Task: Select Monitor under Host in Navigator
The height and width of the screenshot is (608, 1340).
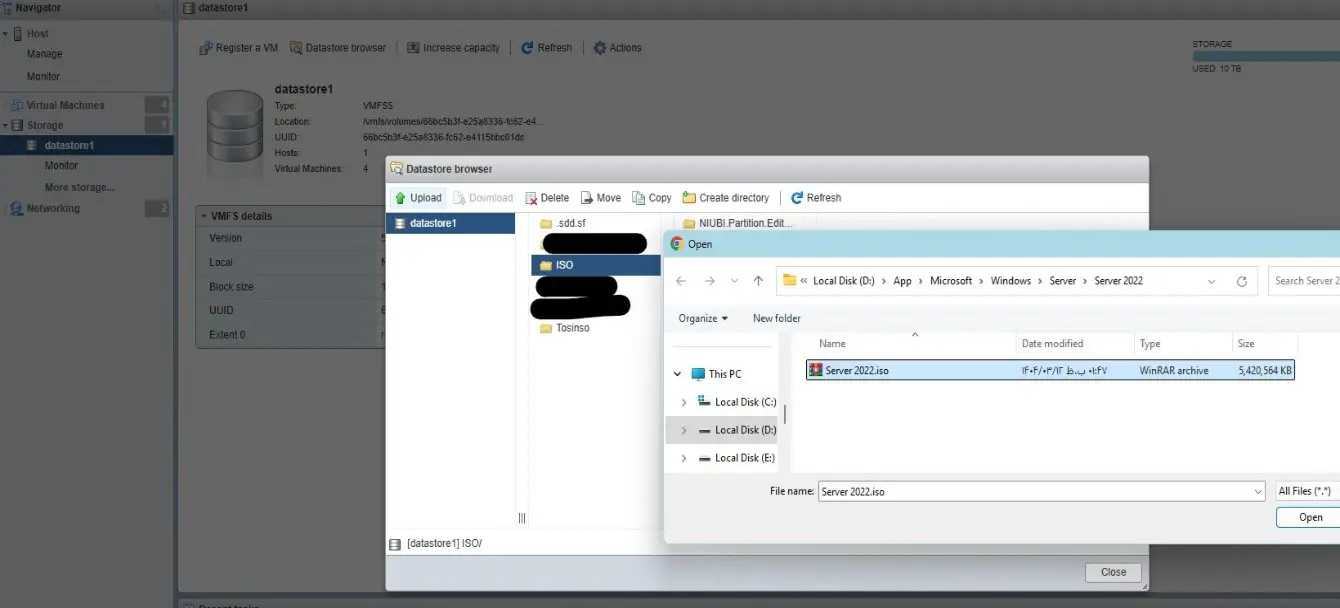Action: click(x=43, y=76)
